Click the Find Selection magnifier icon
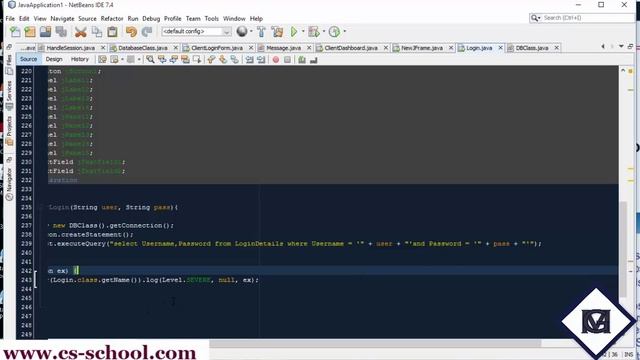 (x=150, y=60)
